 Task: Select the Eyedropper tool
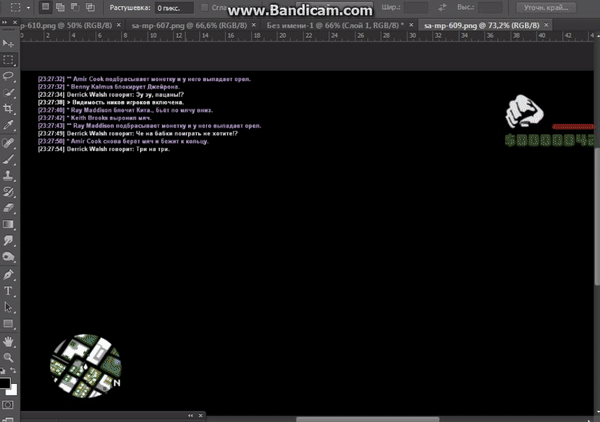pos(8,125)
